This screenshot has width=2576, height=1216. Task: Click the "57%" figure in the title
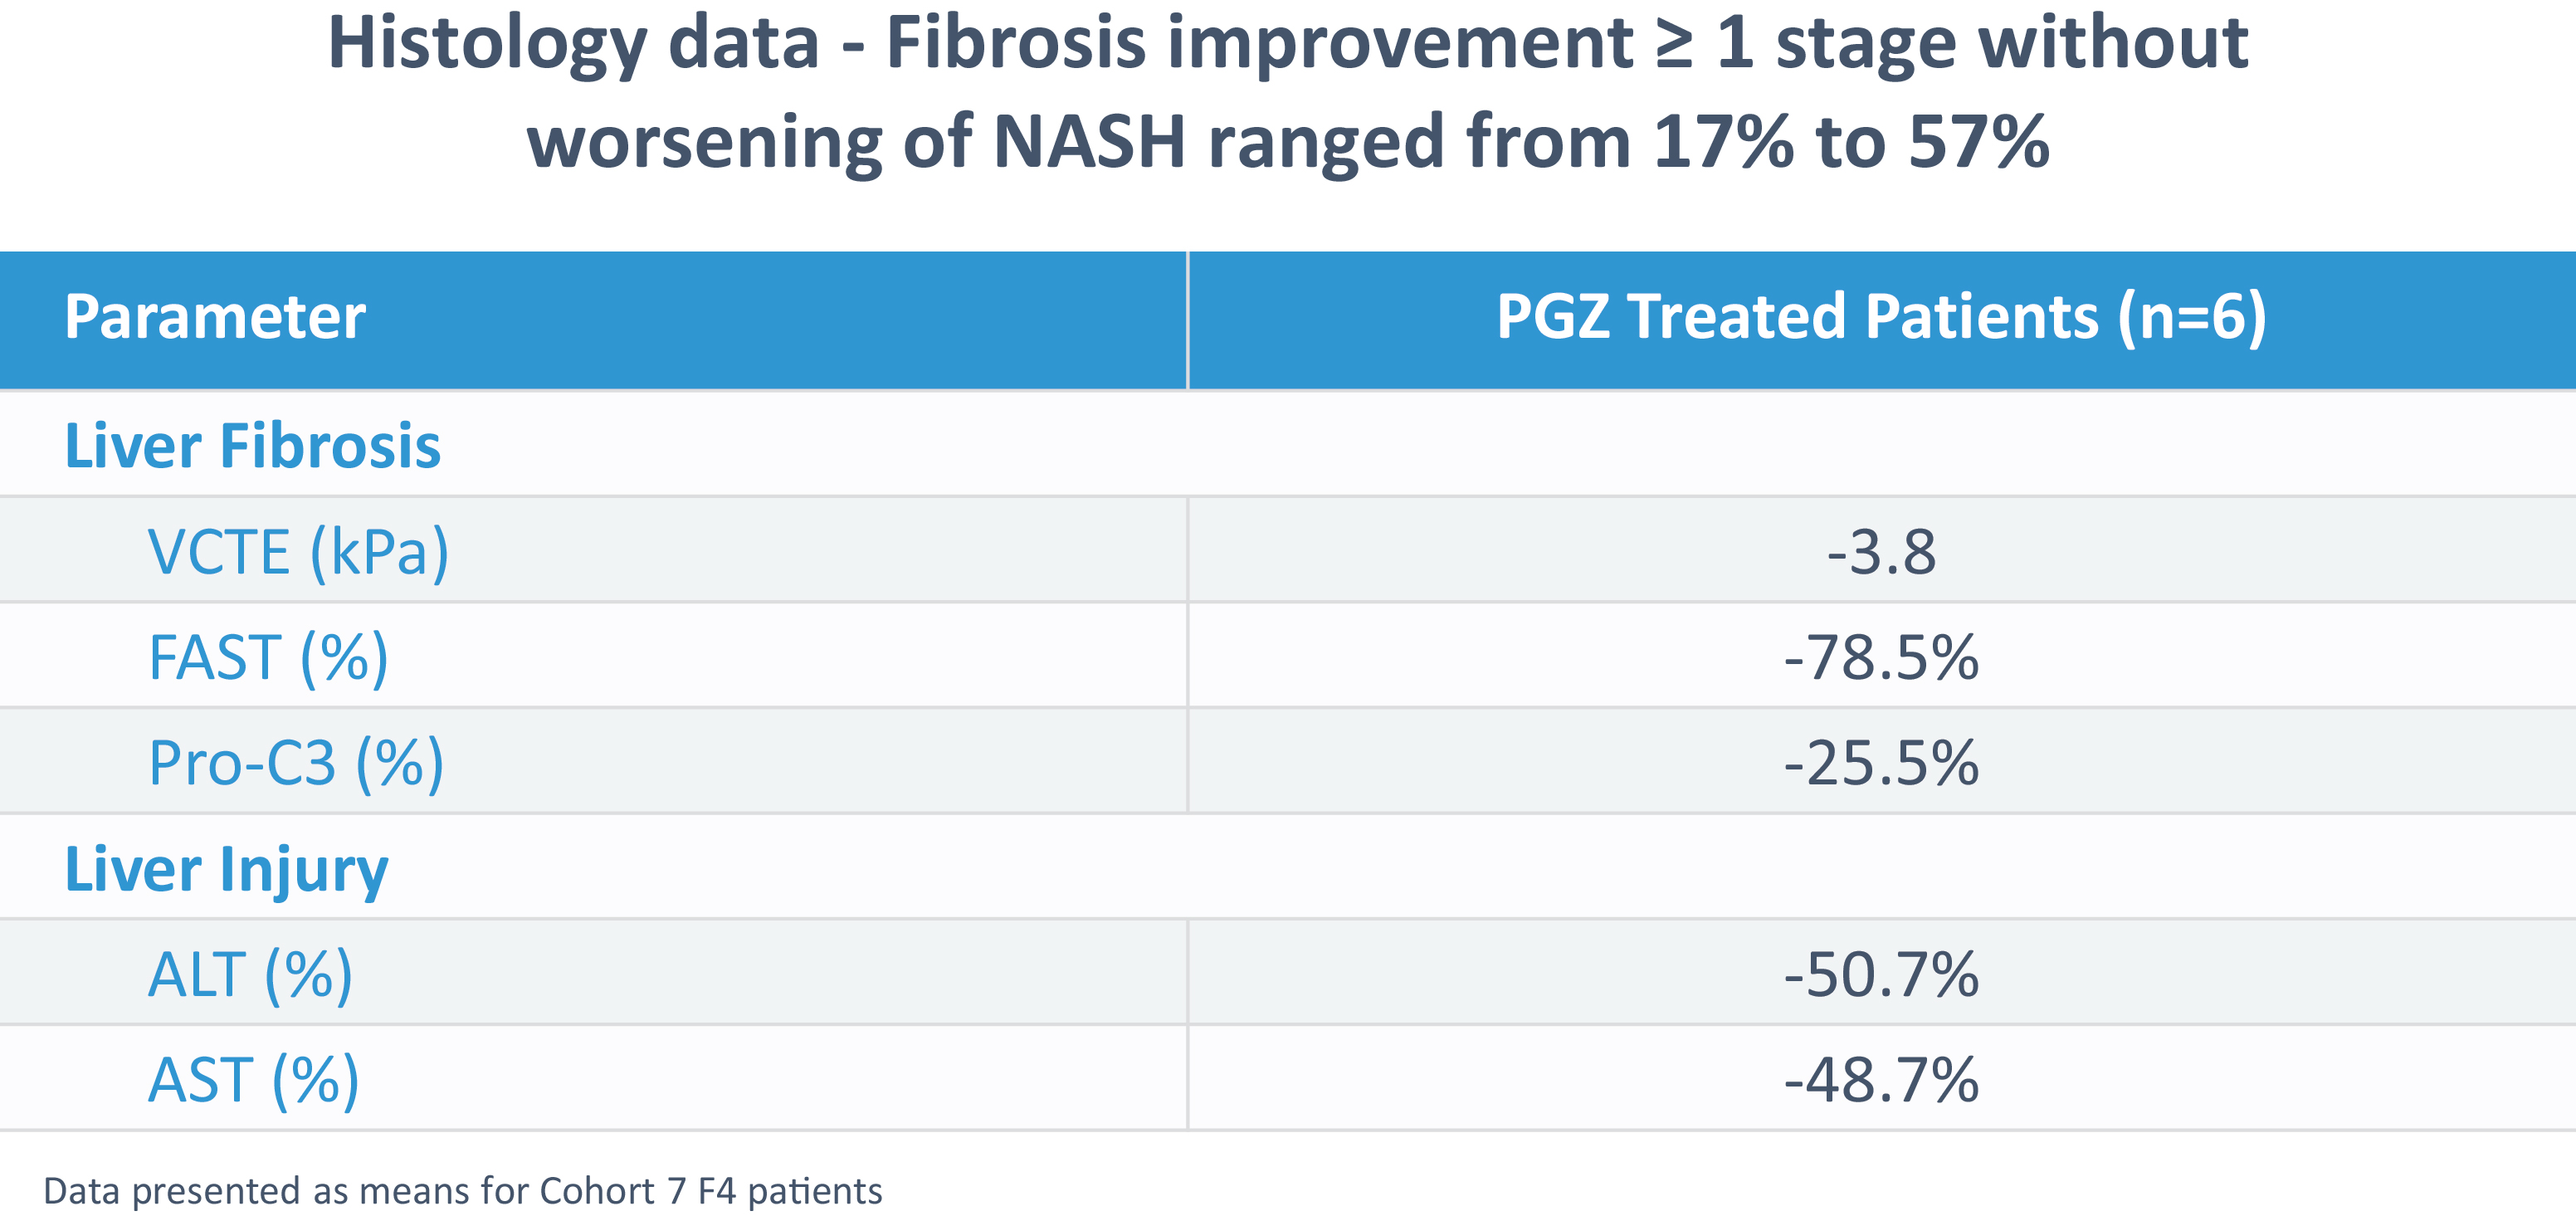(x=1978, y=142)
